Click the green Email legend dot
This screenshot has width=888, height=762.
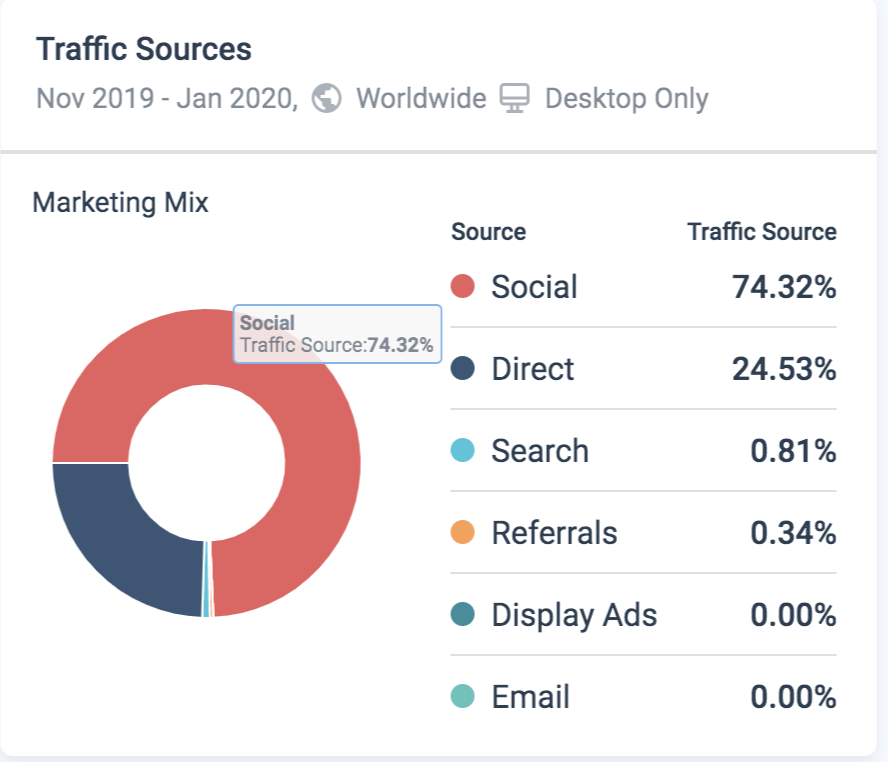point(462,697)
